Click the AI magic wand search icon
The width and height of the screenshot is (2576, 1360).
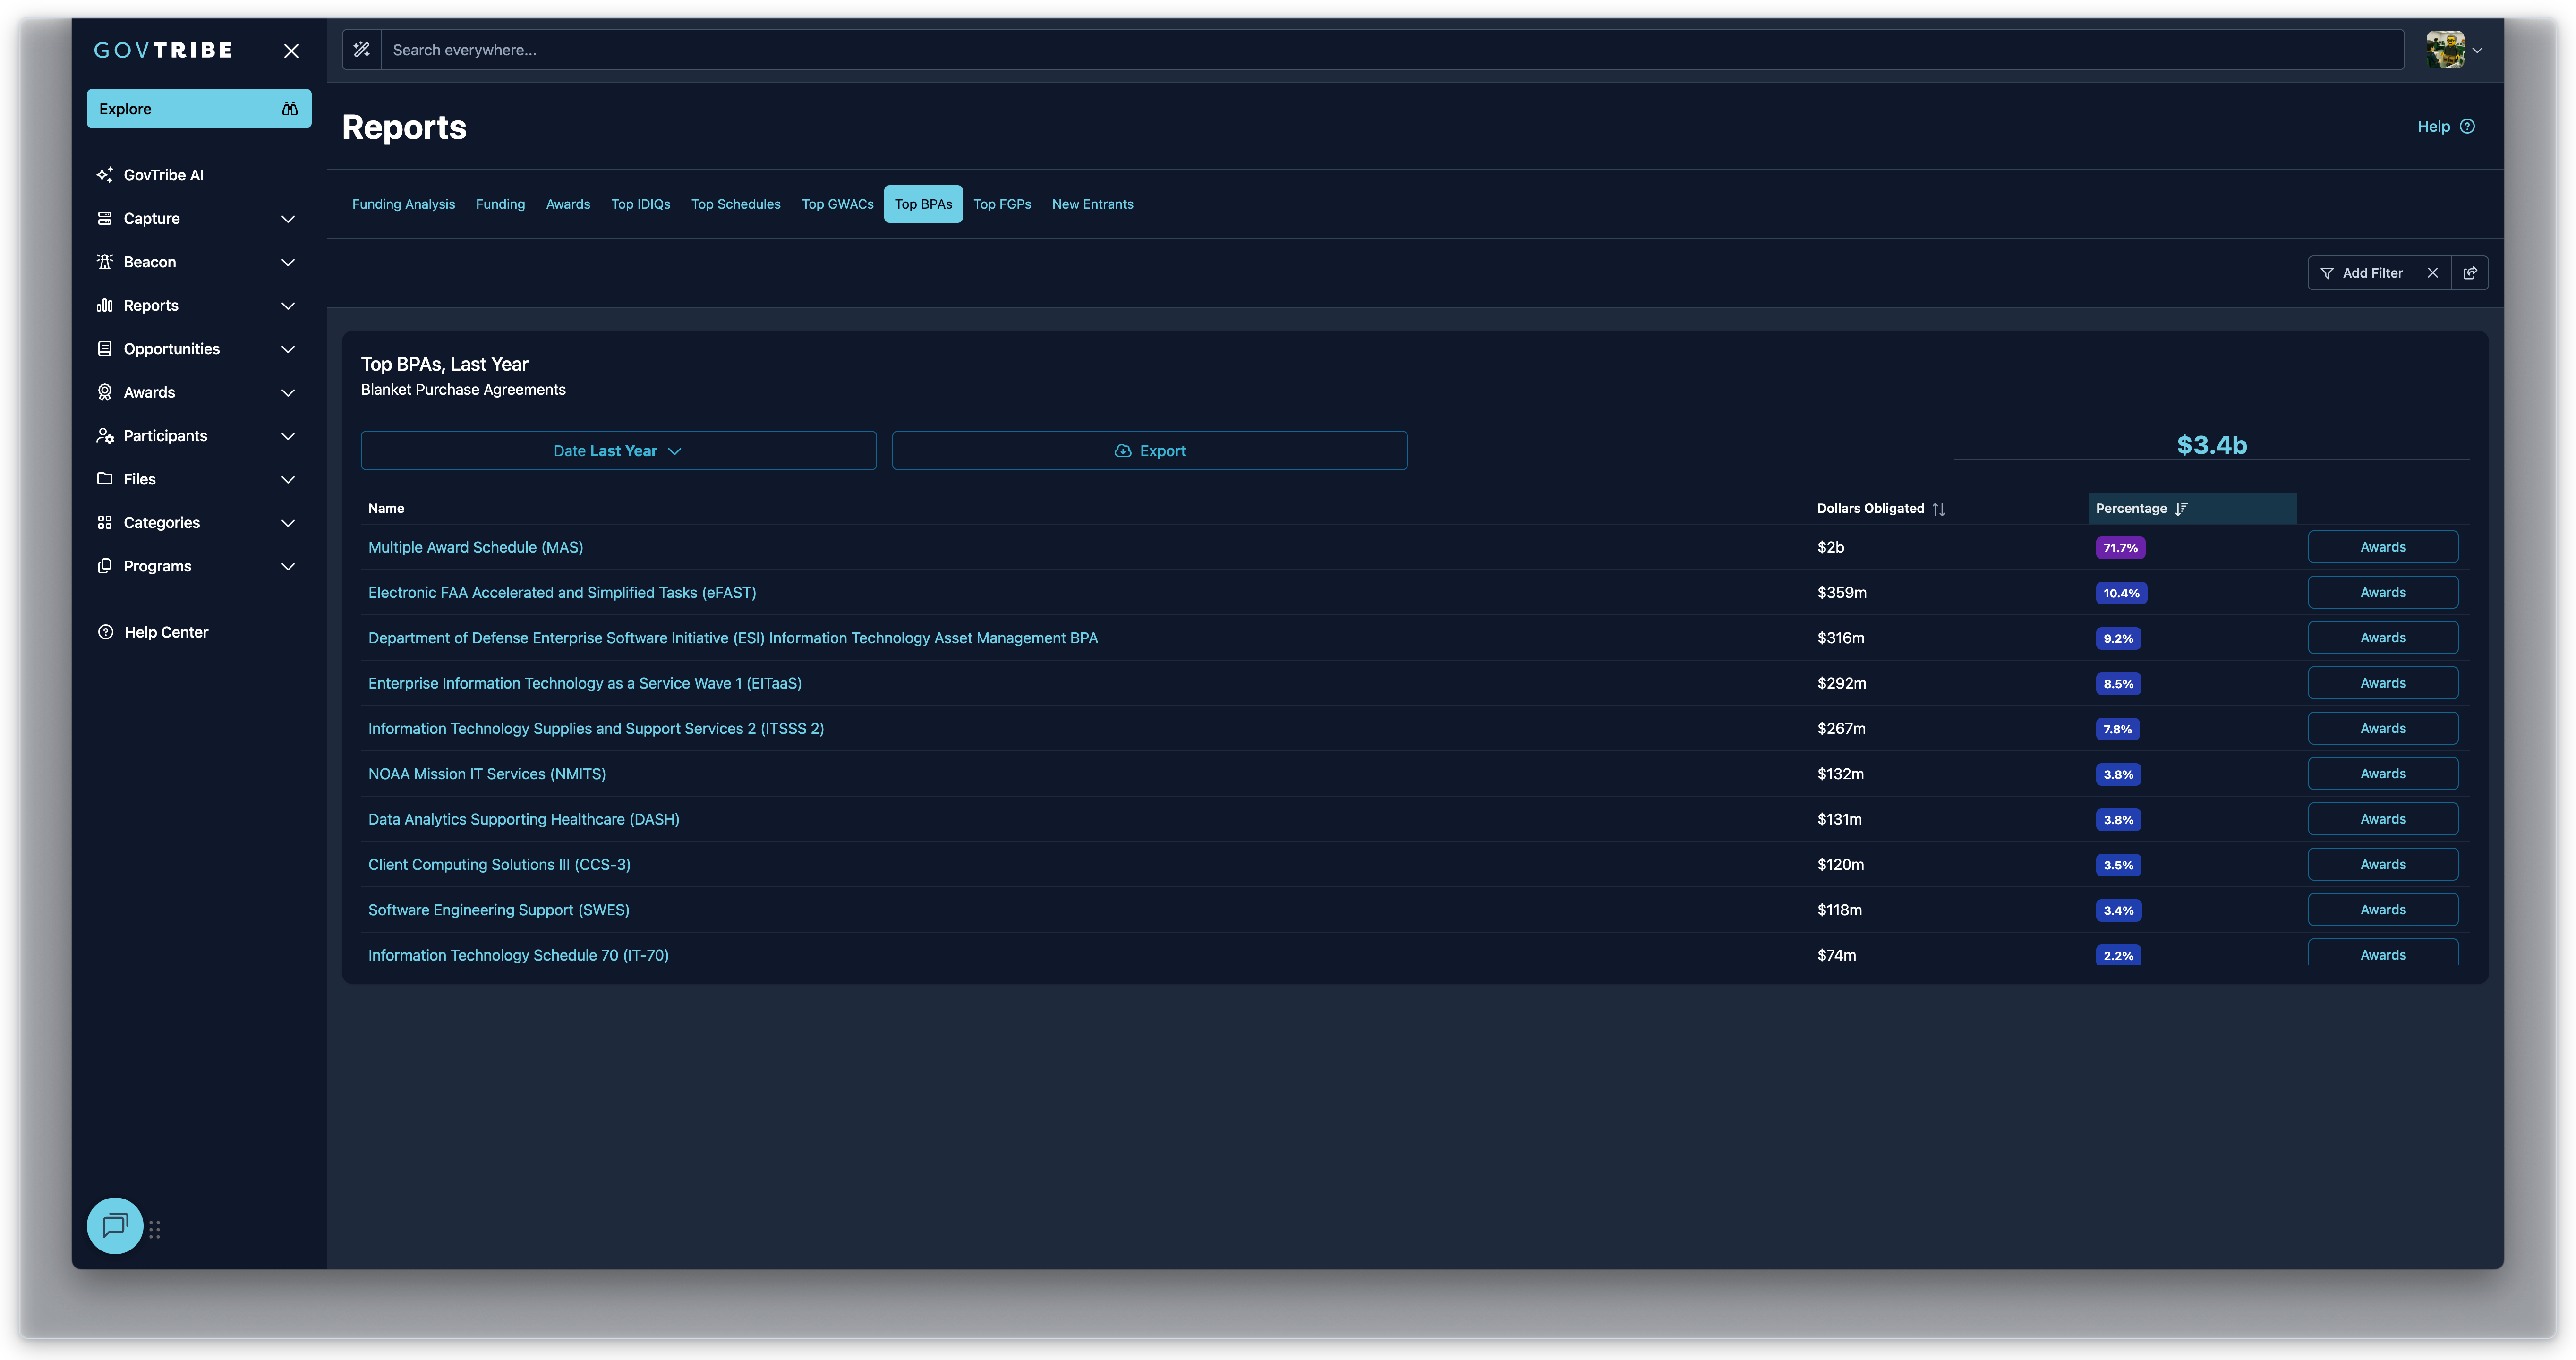coord(362,50)
